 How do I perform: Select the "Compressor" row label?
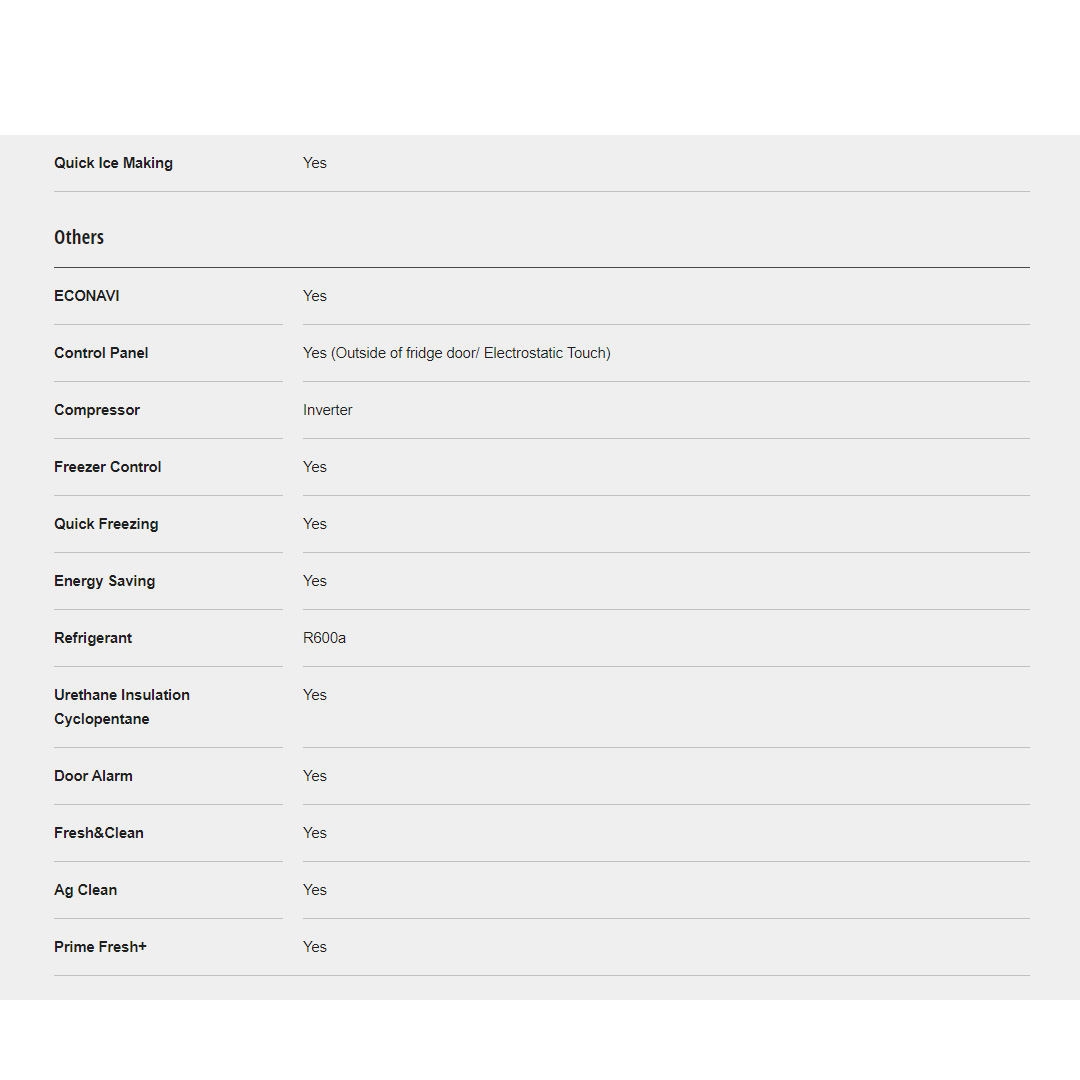click(97, 410)
